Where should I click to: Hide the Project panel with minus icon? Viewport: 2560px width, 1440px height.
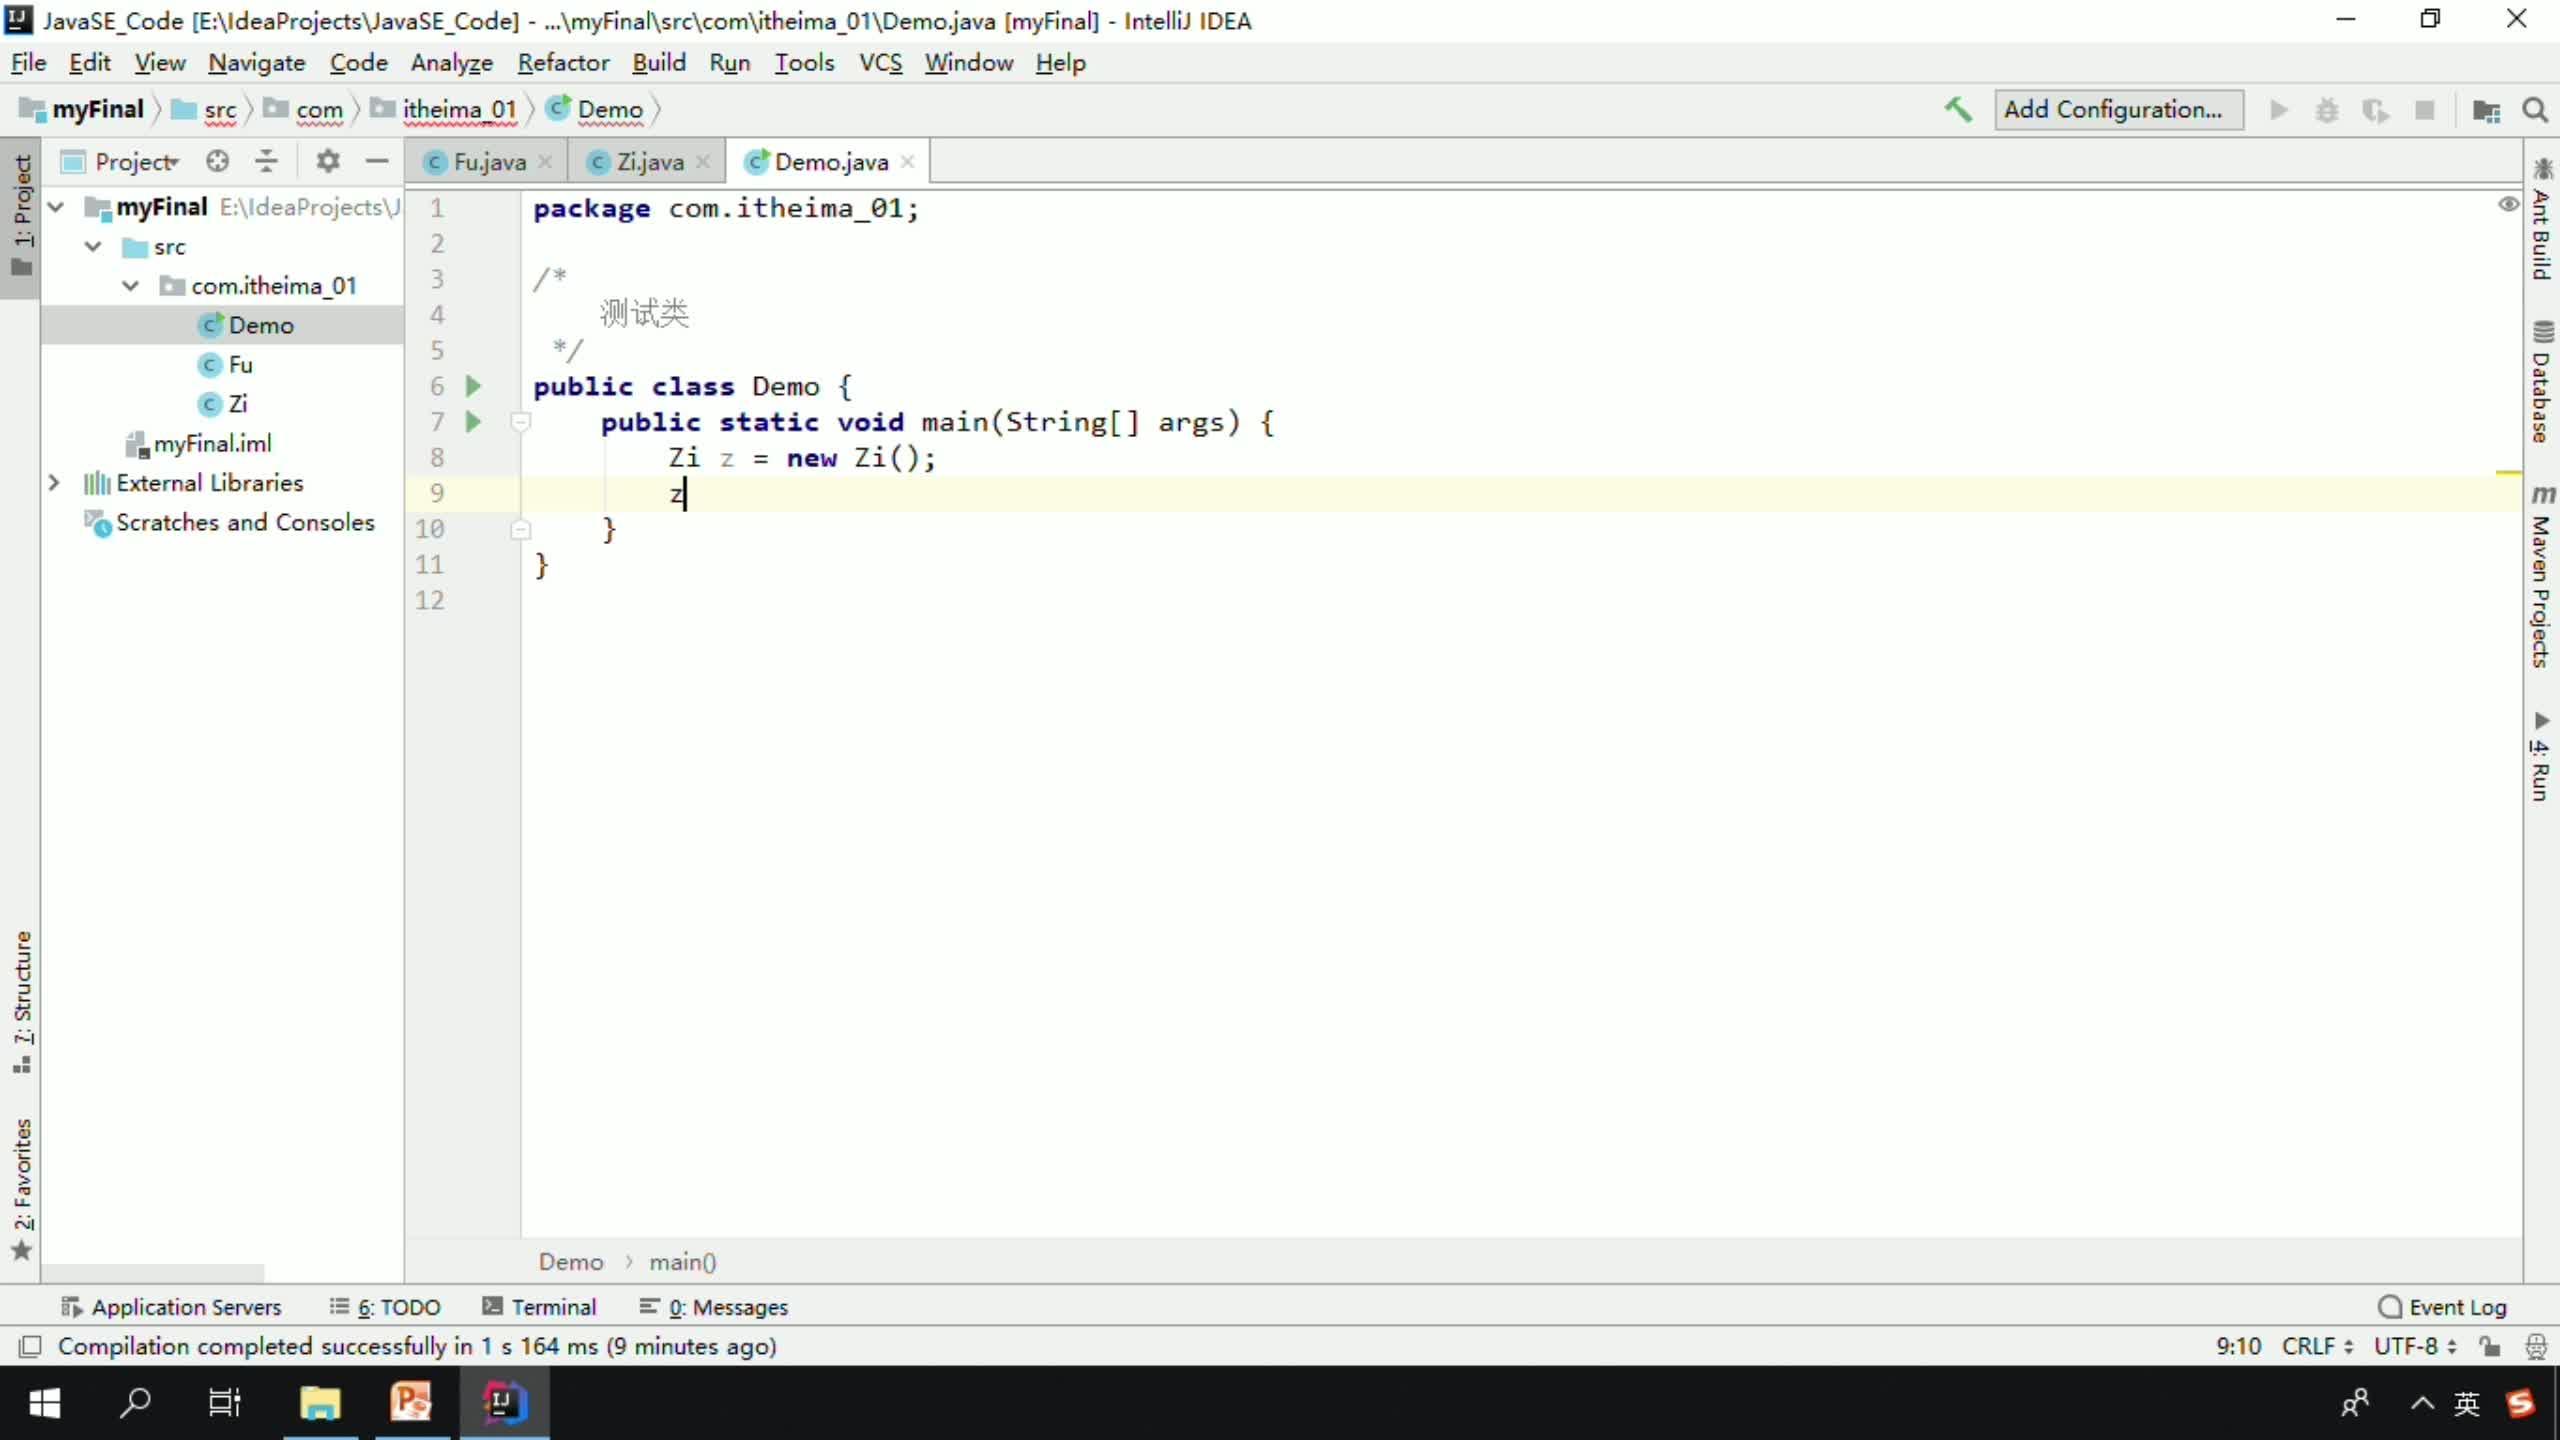click(x=376, y=161)
